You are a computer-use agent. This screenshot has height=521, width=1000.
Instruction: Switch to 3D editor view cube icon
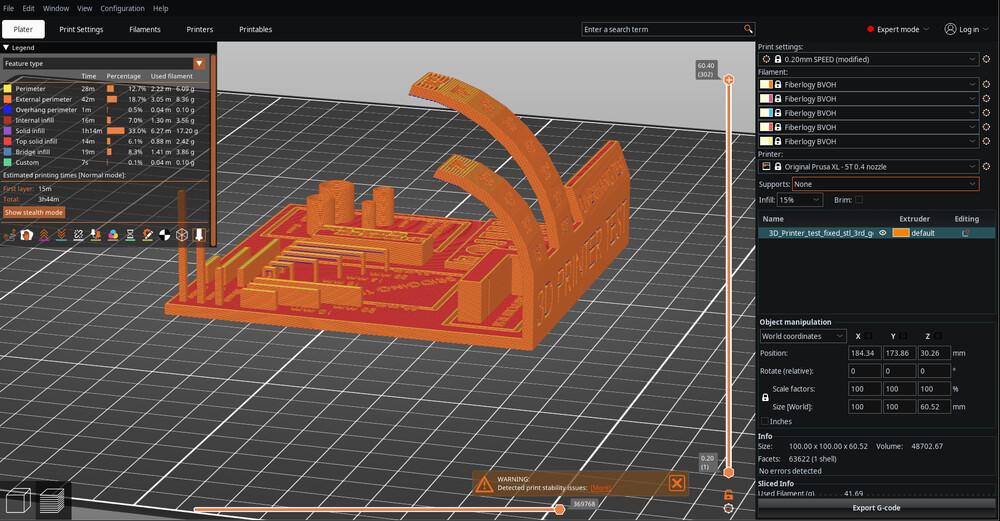[18, 501]
